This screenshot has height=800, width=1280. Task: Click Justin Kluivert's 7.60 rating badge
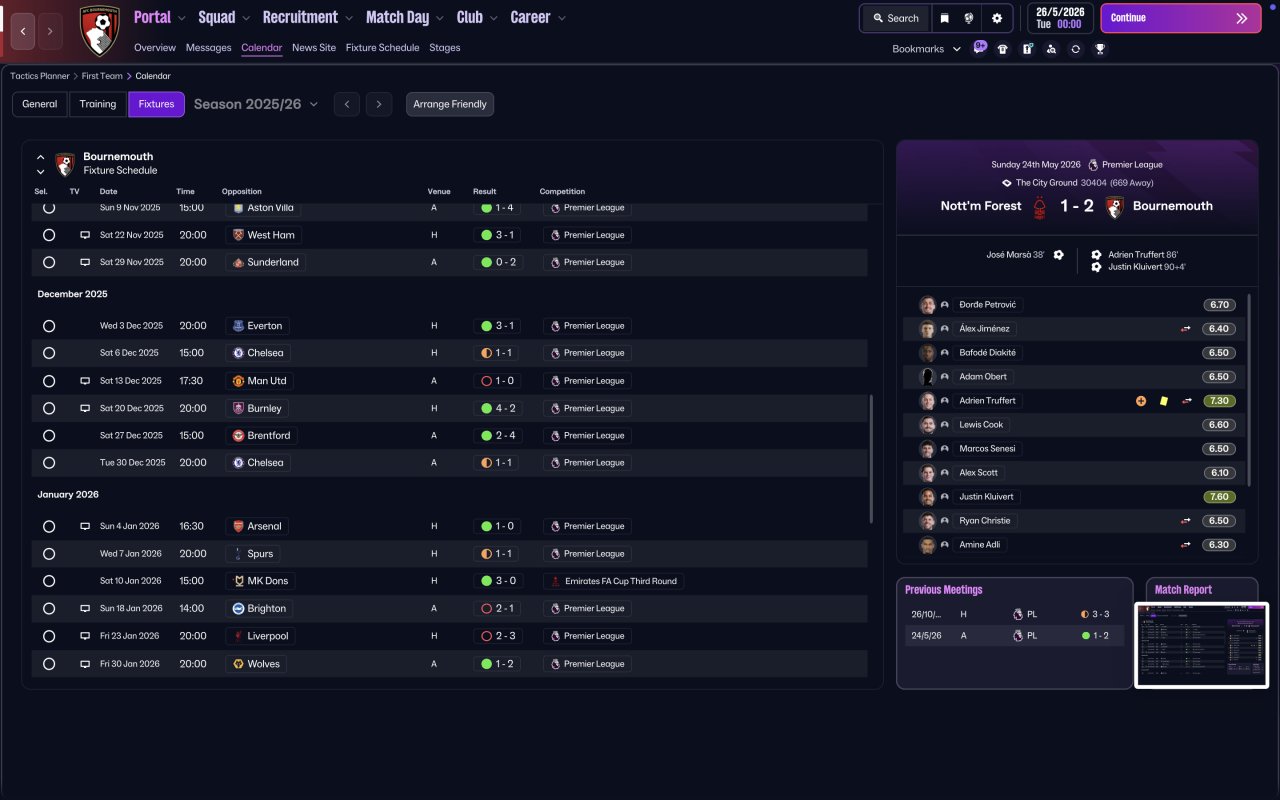[1219, 497]
